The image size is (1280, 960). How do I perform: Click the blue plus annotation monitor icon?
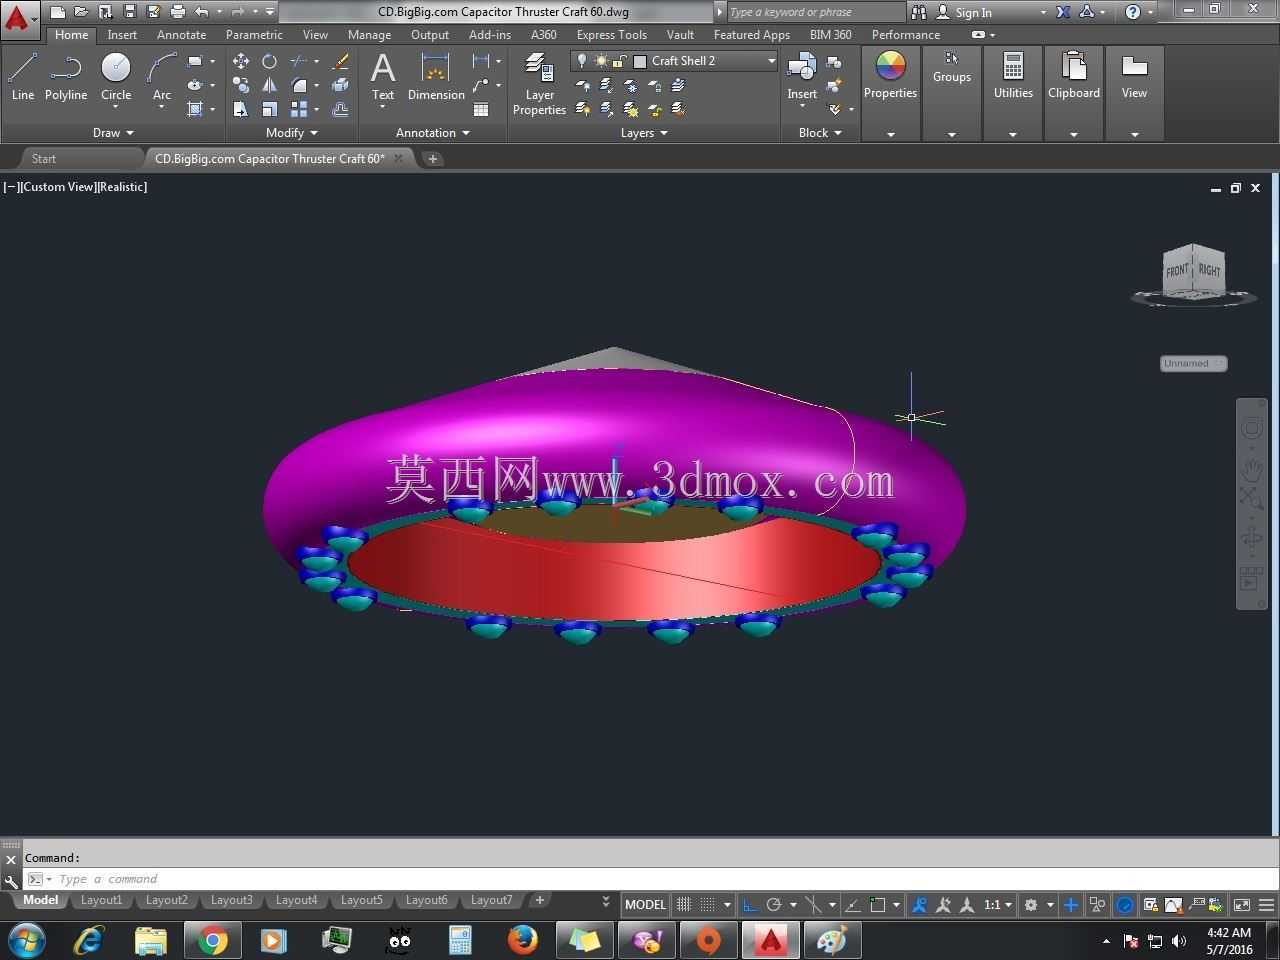(1071, 904)
